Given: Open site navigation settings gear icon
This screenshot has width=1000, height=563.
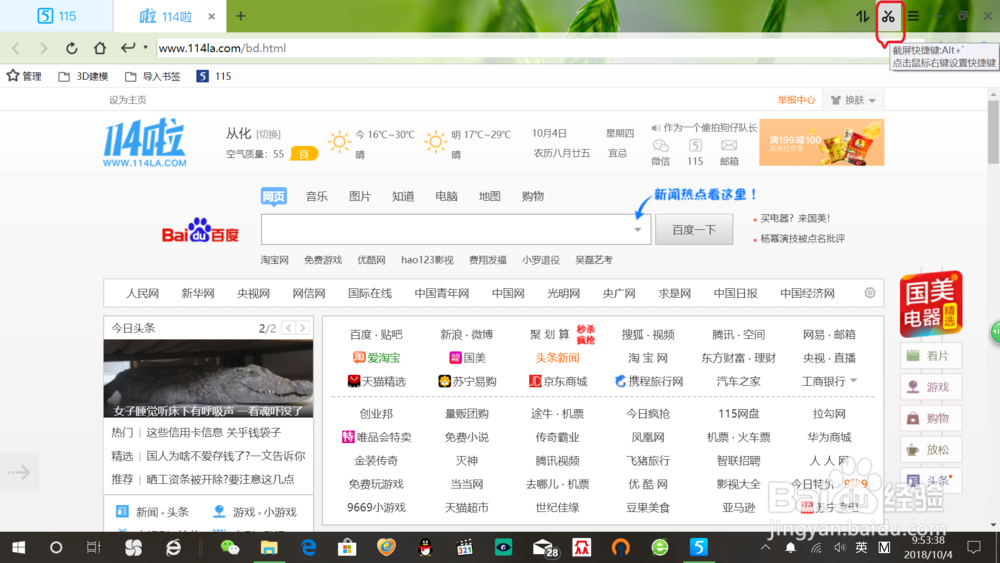Looking at the screenshot, I should point(870,293).
